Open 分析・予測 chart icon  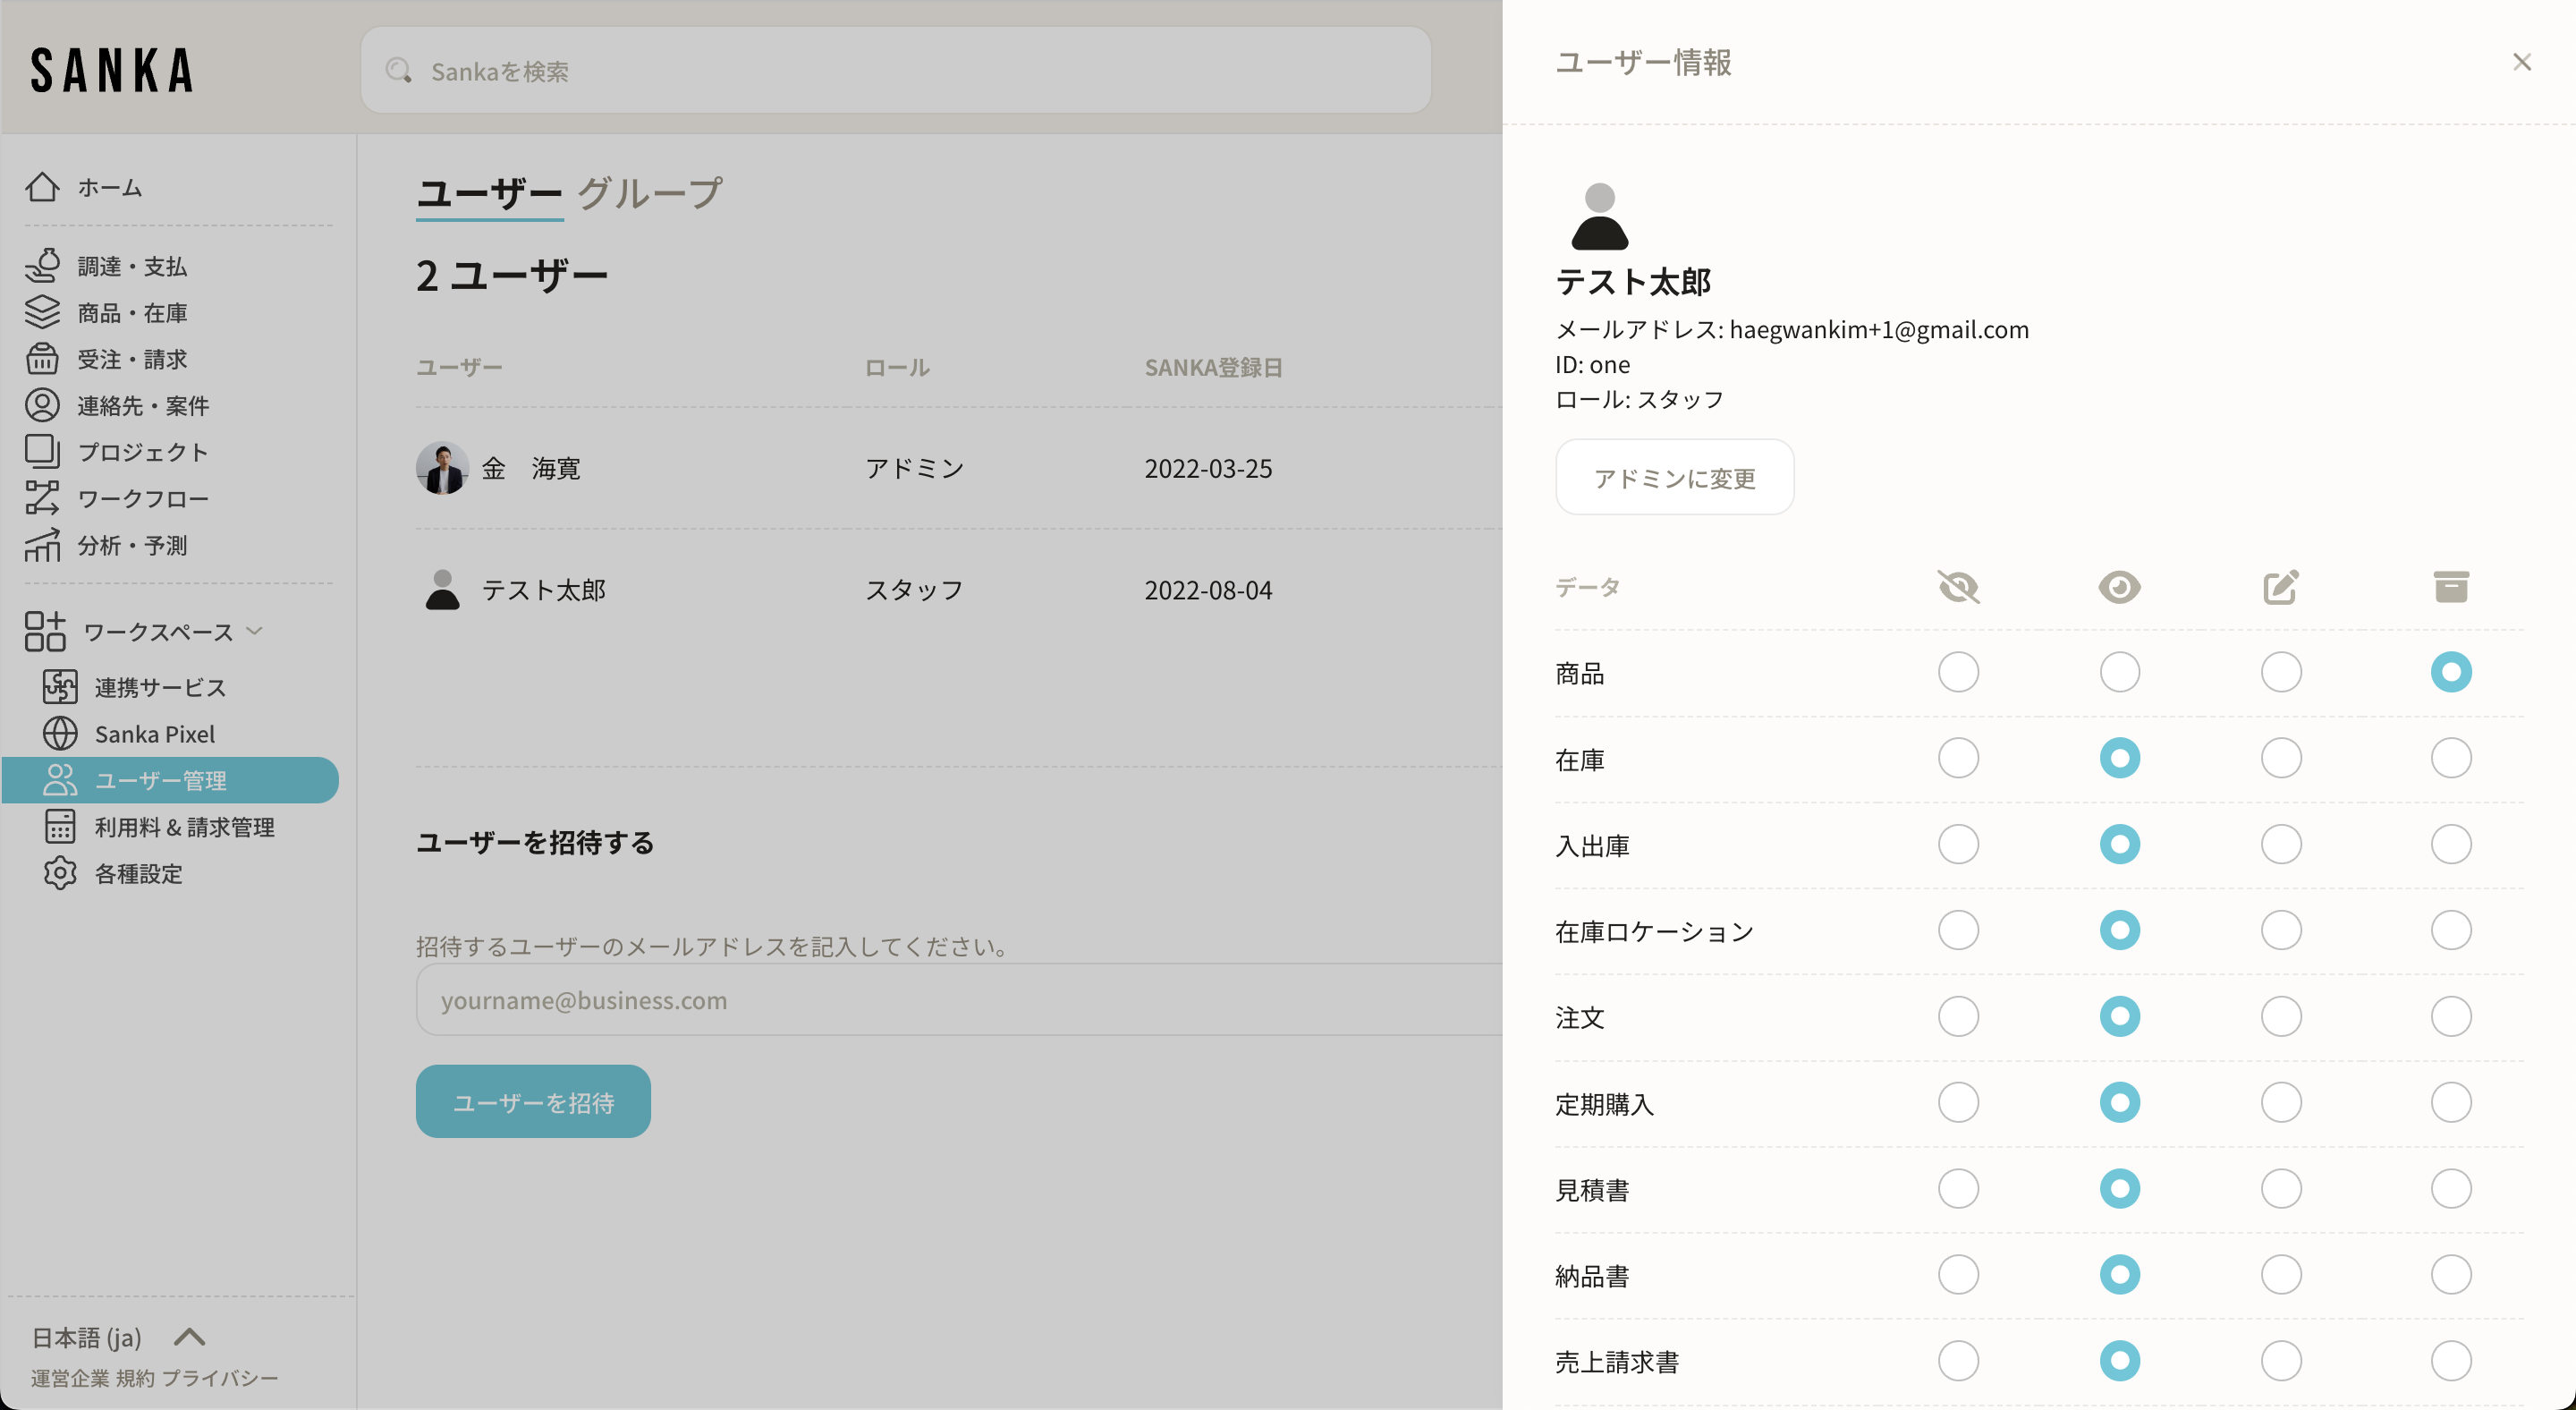pyautogui.click(x=42, y=545)
